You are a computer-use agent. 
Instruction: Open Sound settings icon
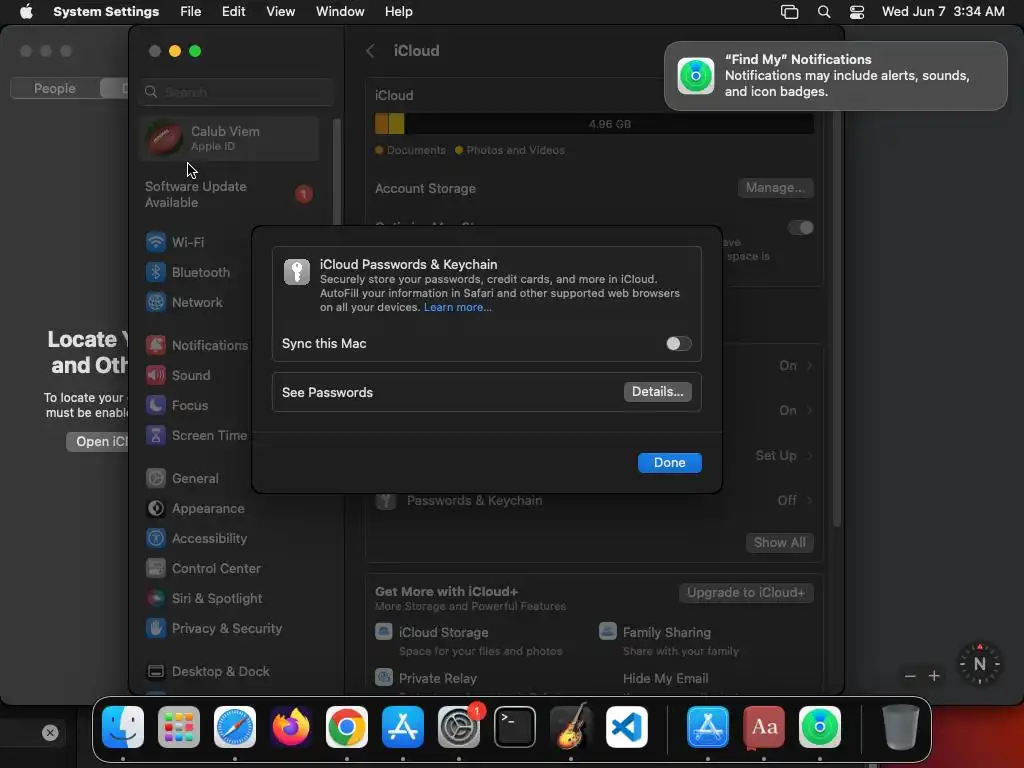[155, 375]
